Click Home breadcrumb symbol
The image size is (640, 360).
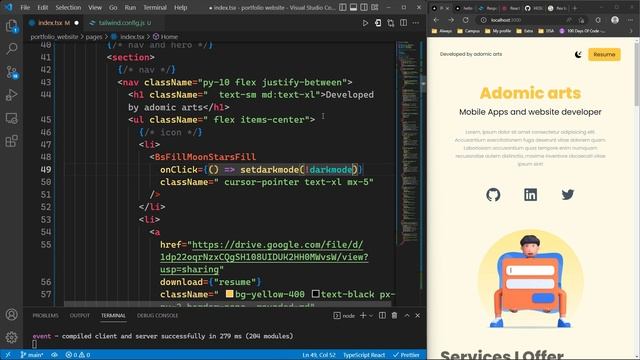(x=165, y=37)
